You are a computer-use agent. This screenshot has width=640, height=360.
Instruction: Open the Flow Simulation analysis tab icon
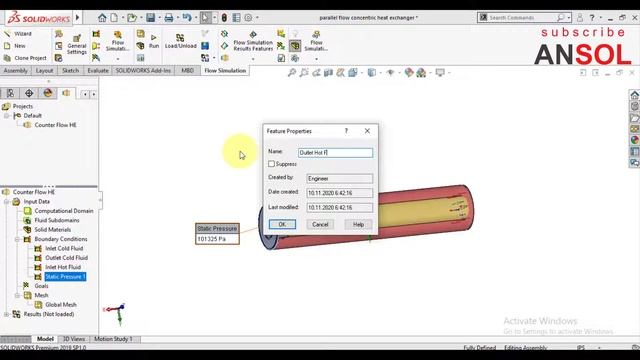[x=66, y=93]
